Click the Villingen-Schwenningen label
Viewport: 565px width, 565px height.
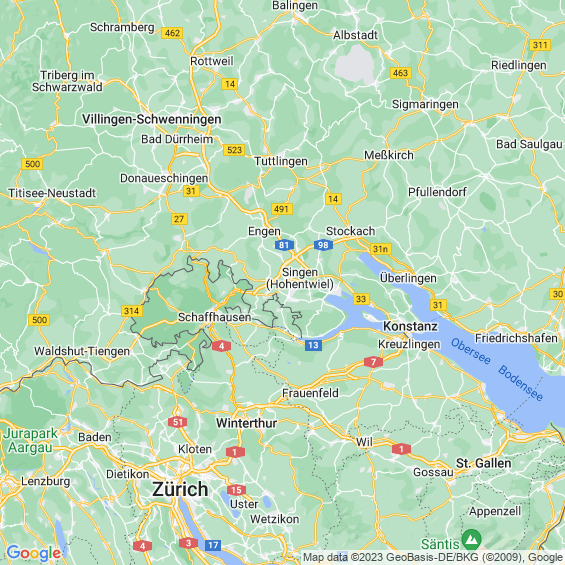[152, 119]
